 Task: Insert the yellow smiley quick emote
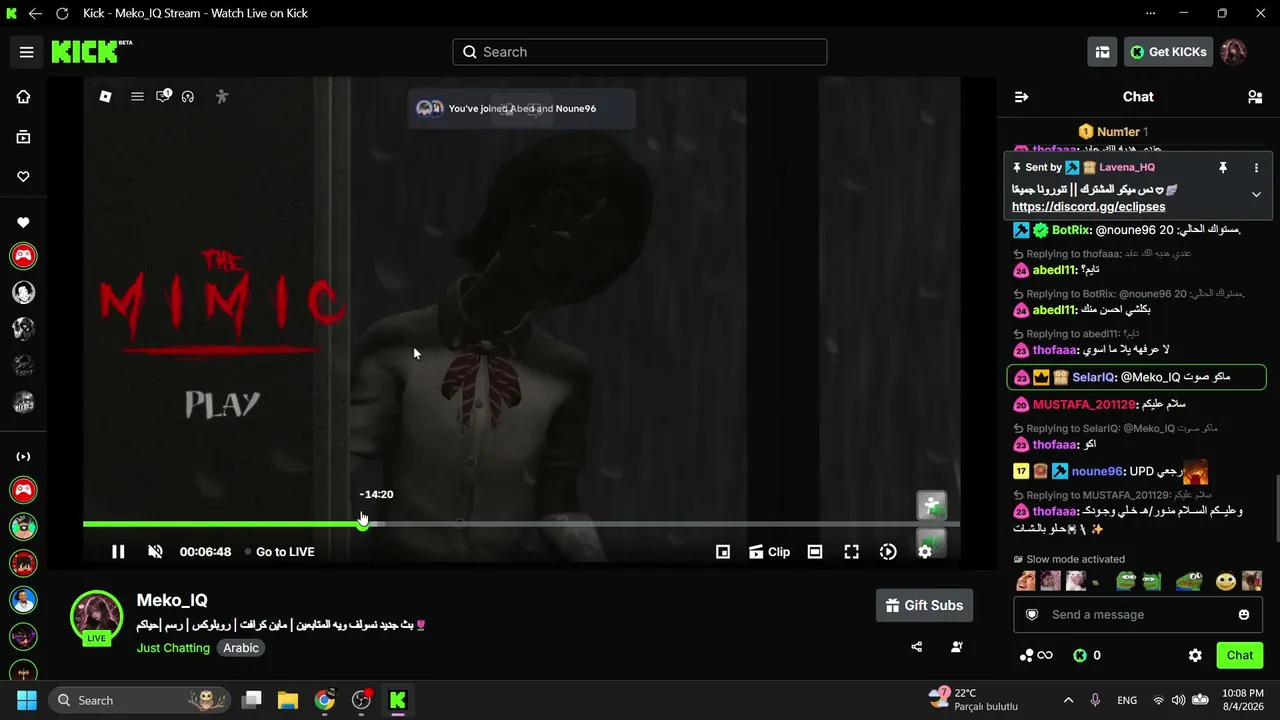pyautogui.click(x=1226, y=581)
